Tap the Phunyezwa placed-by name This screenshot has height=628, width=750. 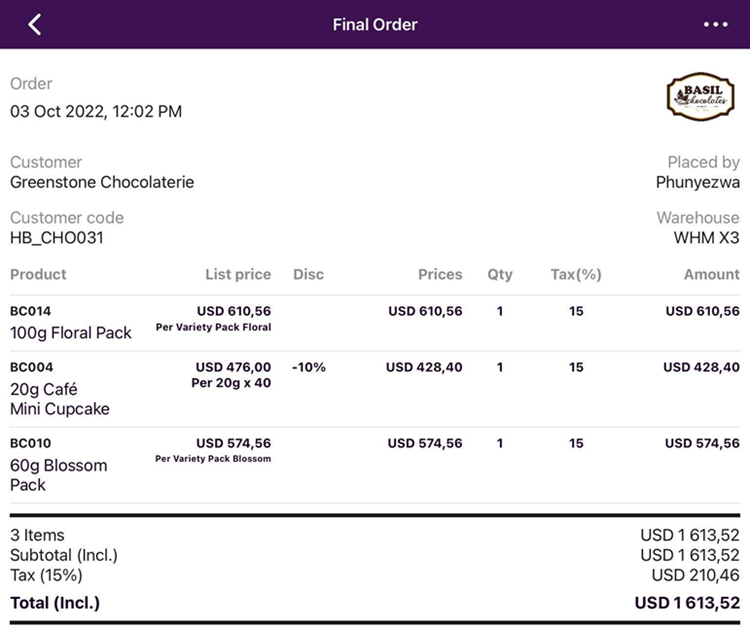[698, 182]
